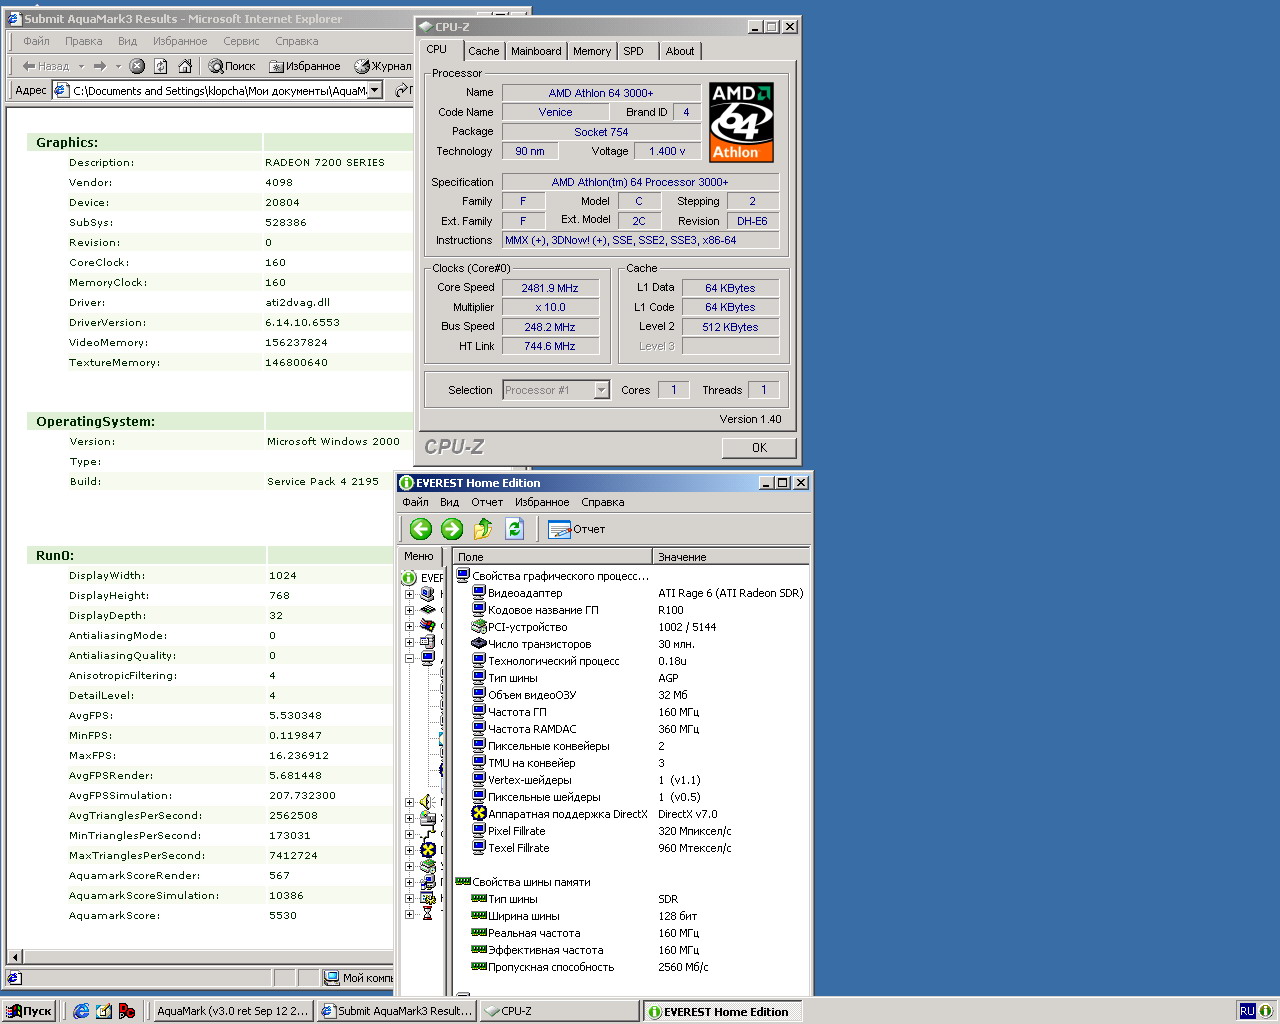Viewport: 1280px width, 1024px height.
Task: Click the AMD Athlon 64 logo in CPU-Z
Action: pyautogui.click(x=741, y=122)
